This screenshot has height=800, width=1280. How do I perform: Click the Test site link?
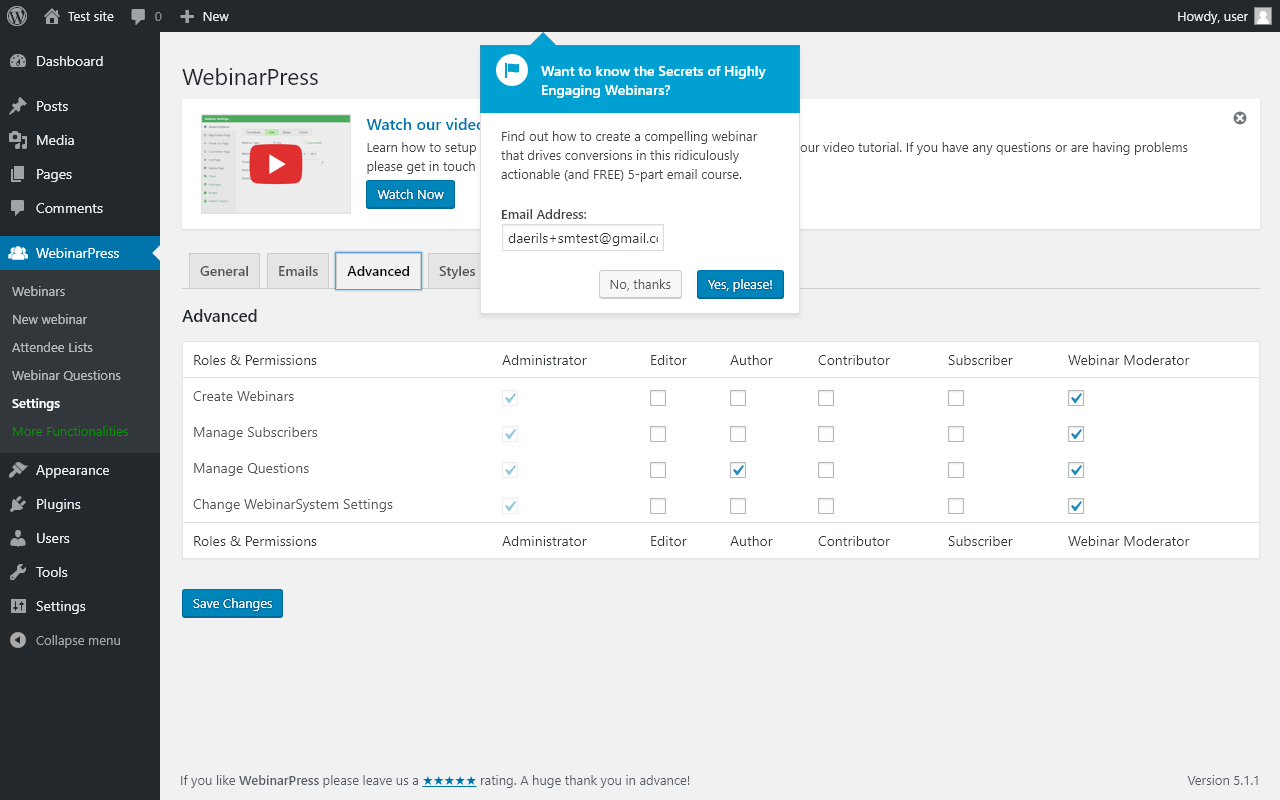pyautogui.click(x=91, y=16)
